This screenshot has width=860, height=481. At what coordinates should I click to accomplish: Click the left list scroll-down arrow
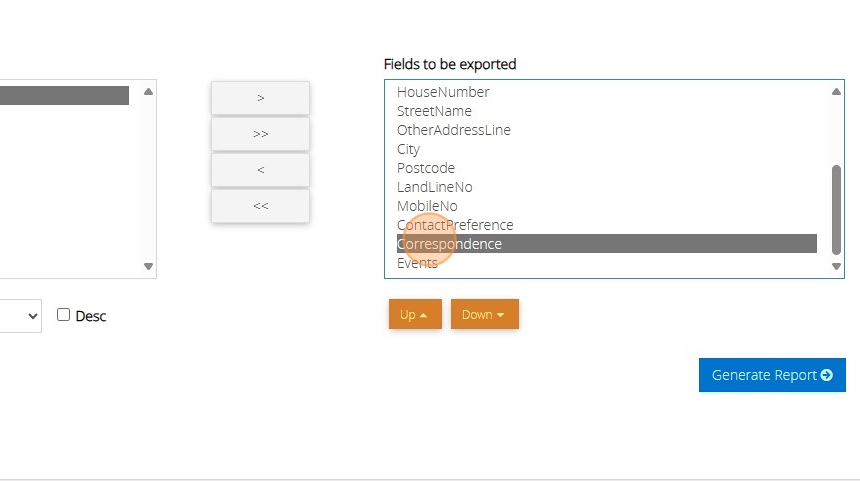(148, 266)
